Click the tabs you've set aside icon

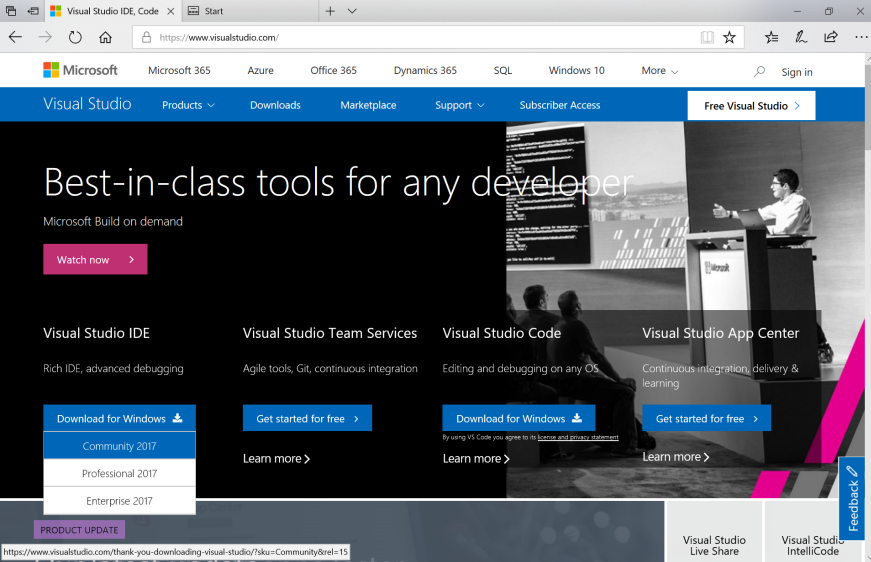pos(11,11)
